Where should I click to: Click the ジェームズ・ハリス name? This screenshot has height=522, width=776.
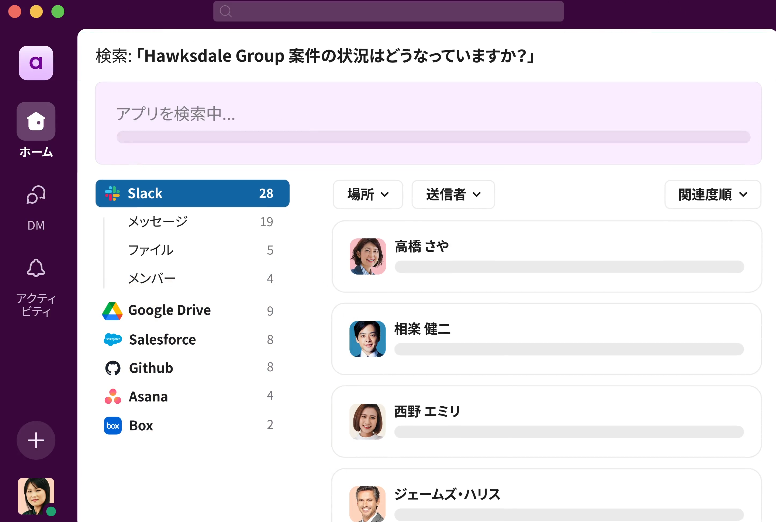click(447, 494)
